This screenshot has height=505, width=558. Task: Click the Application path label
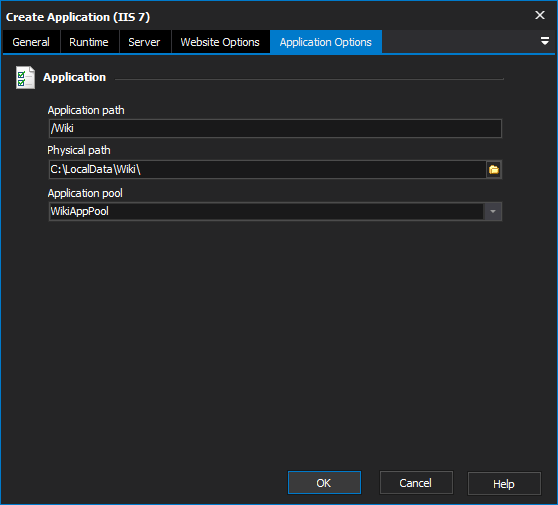tap(86, 110)
